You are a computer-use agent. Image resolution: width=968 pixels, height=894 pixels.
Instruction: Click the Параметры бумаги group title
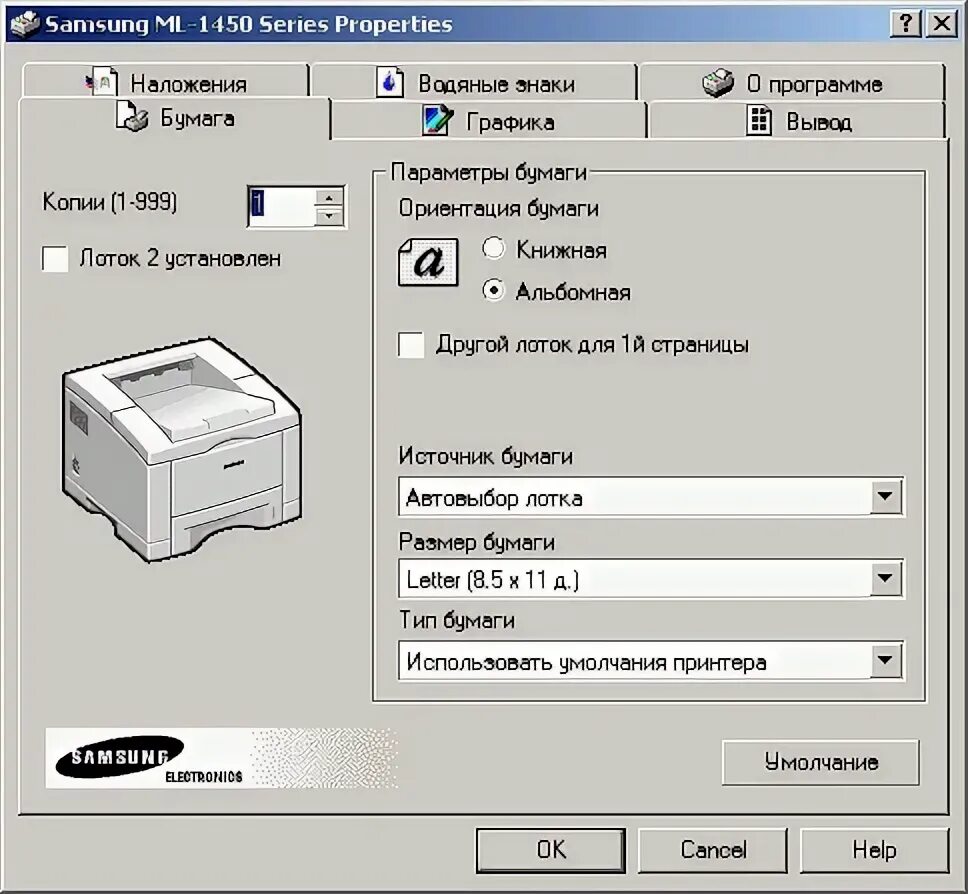(488, 172)
